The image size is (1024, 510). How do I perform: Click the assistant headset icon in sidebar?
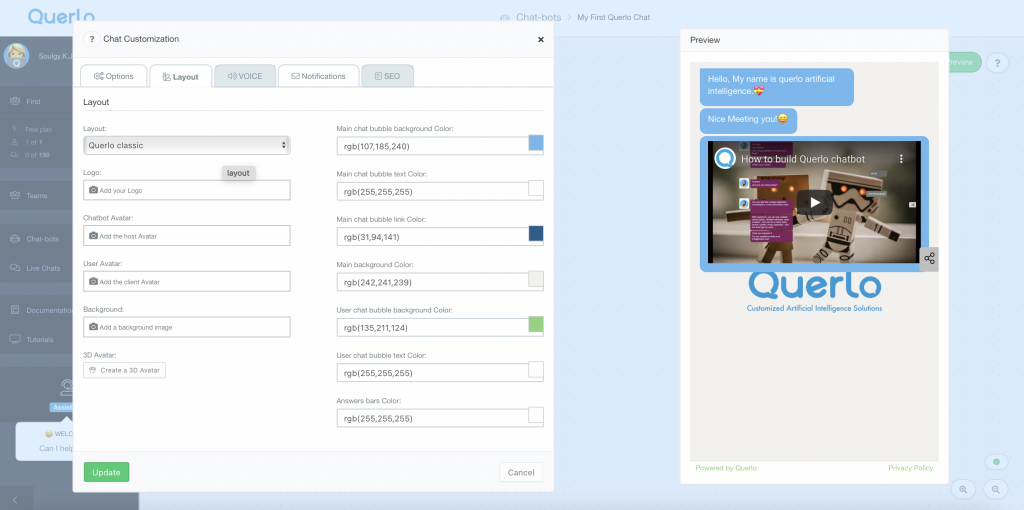click(66, 388)
